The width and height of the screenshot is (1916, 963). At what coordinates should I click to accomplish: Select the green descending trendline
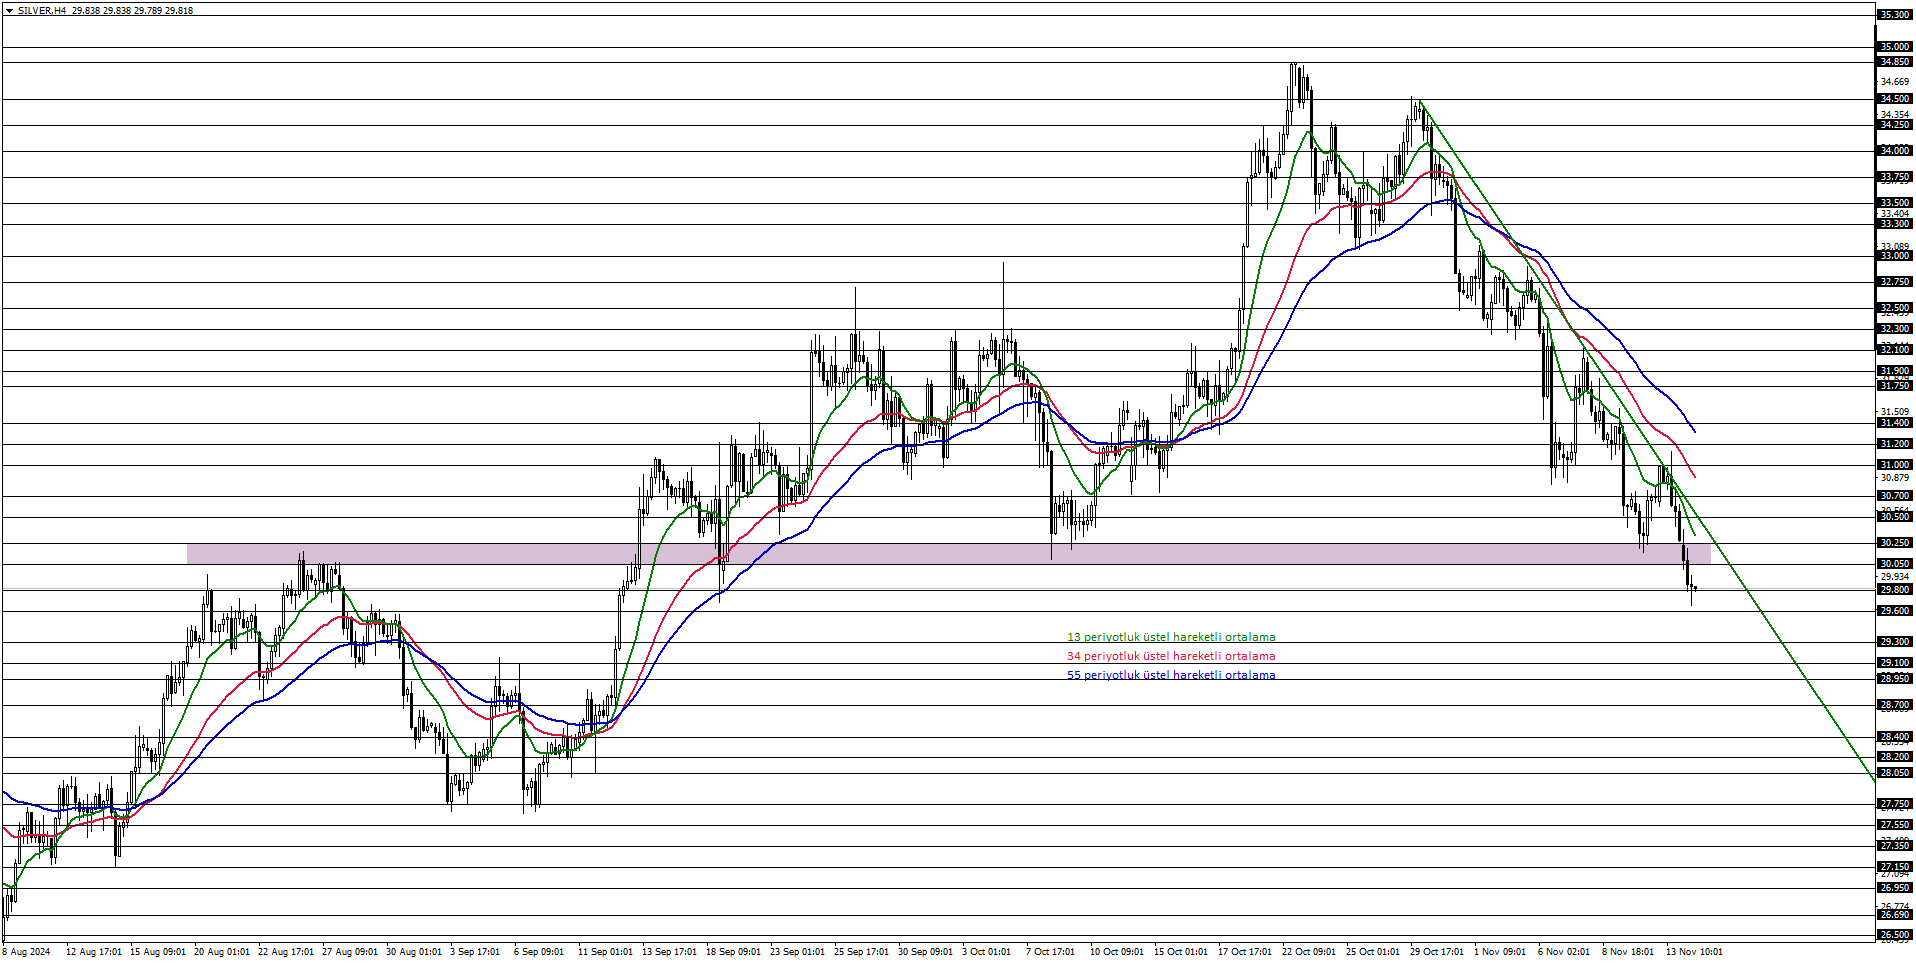pos(1646,442)
